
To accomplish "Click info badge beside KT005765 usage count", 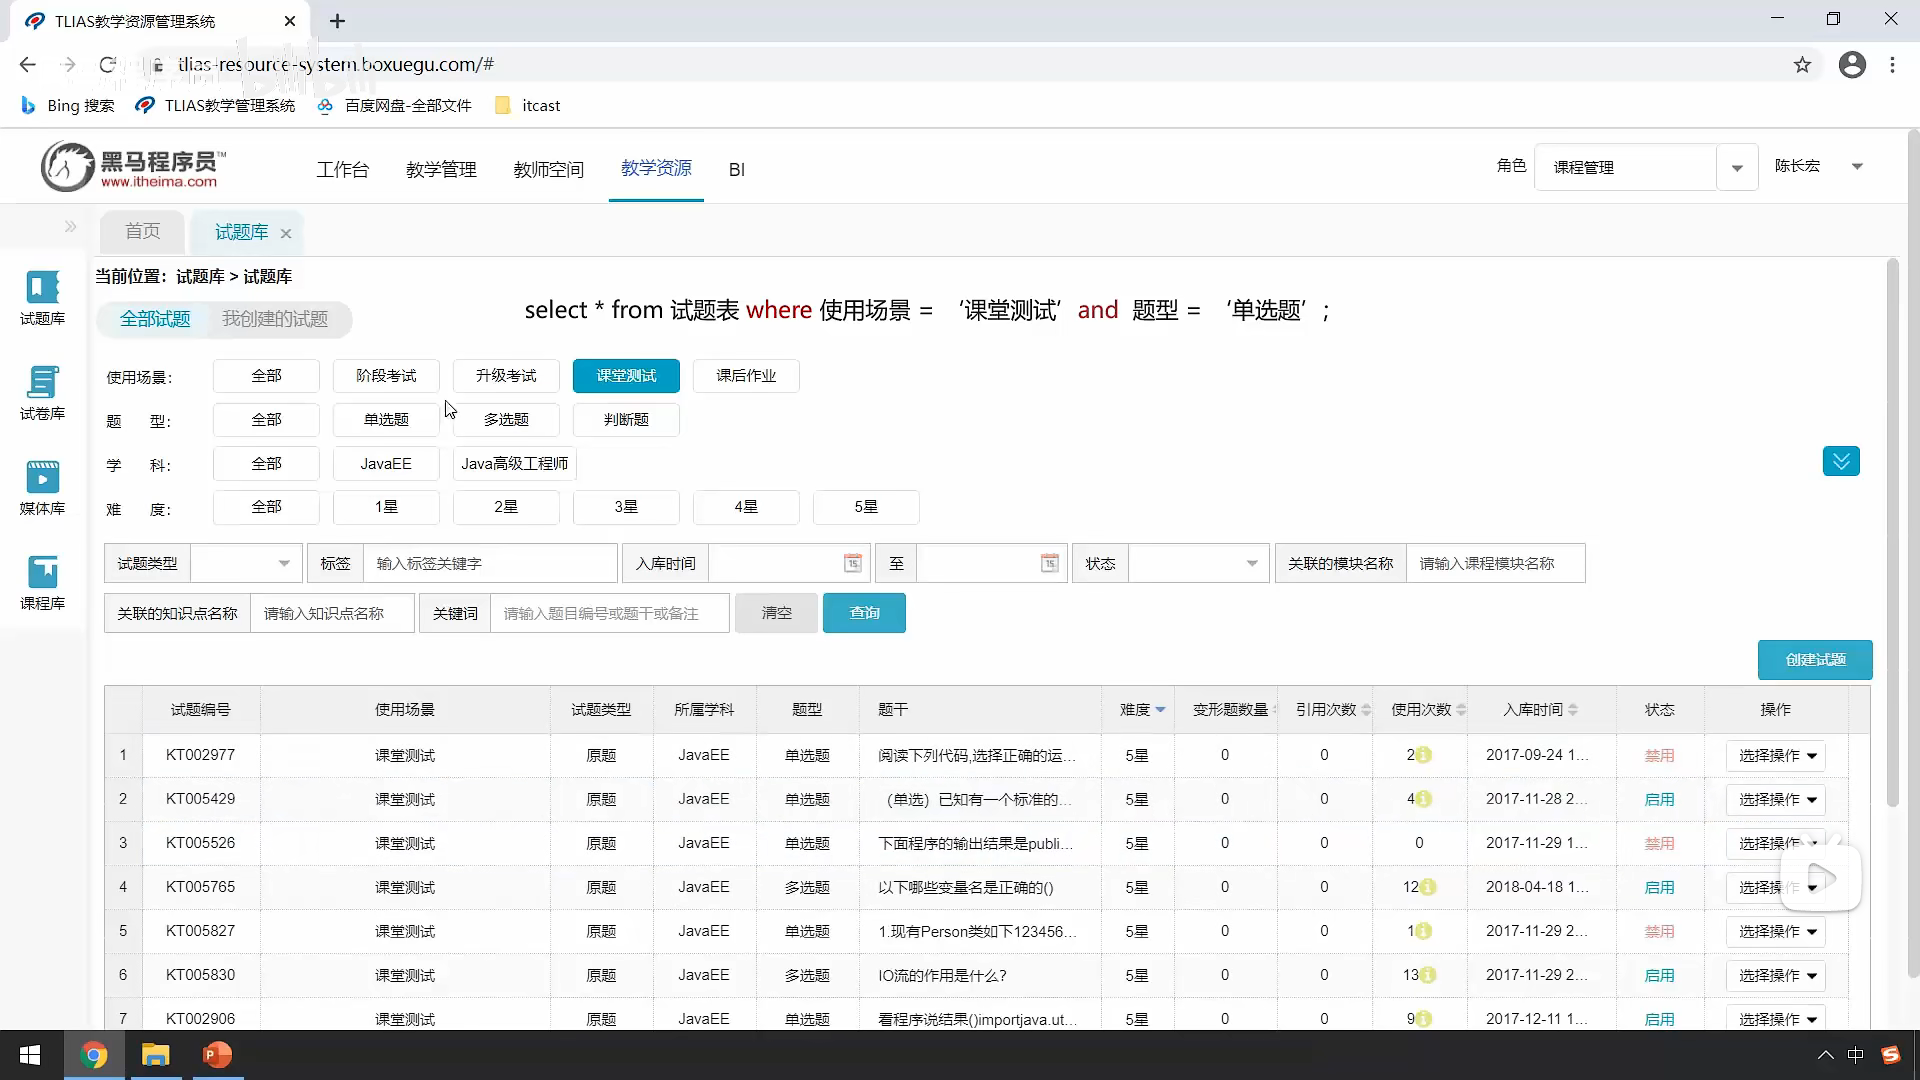I will tap(1428, 887).
